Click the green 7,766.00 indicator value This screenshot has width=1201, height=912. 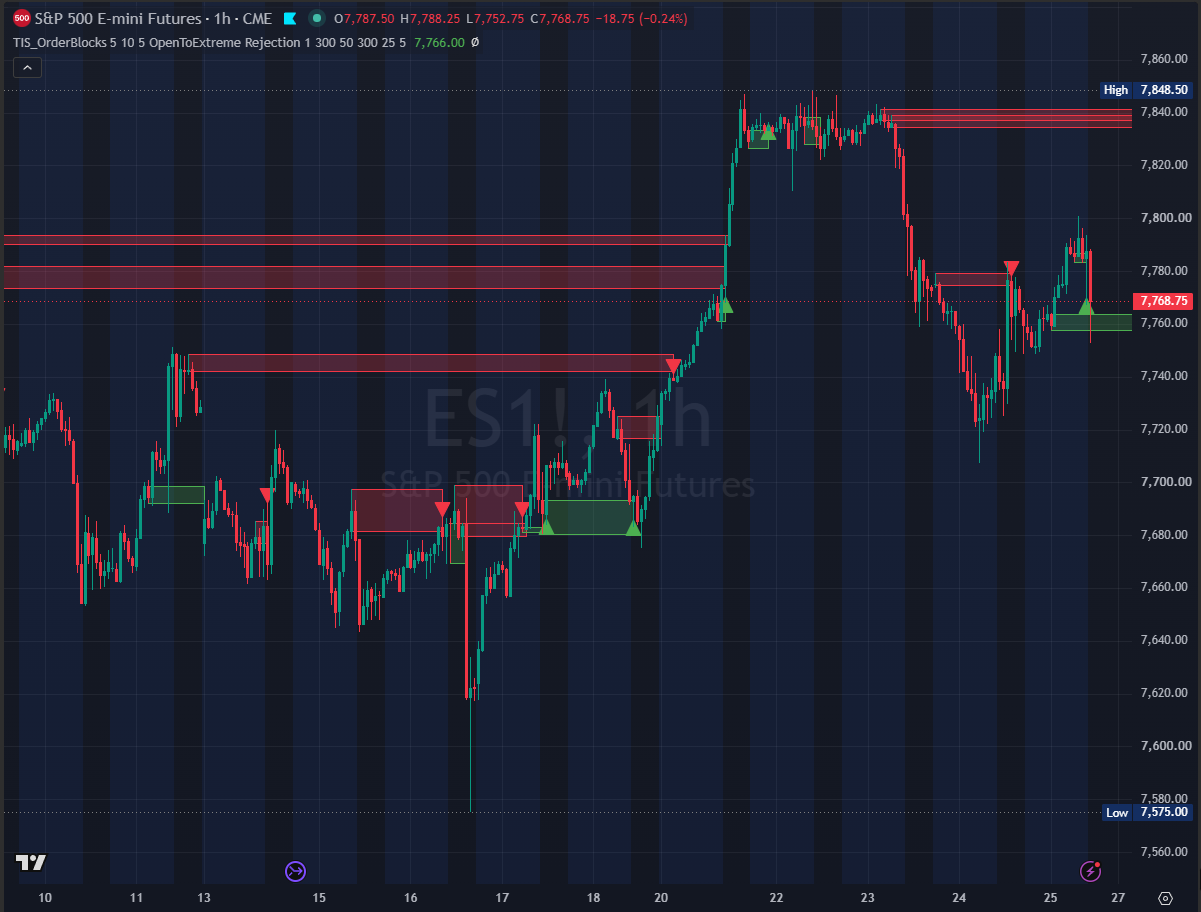coord(440,42)
